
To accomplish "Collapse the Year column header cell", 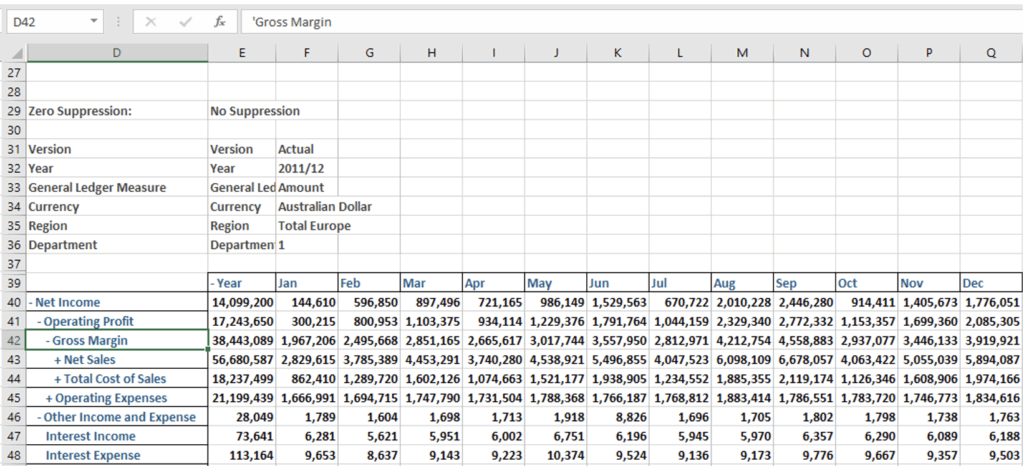I will pos(213,283).
